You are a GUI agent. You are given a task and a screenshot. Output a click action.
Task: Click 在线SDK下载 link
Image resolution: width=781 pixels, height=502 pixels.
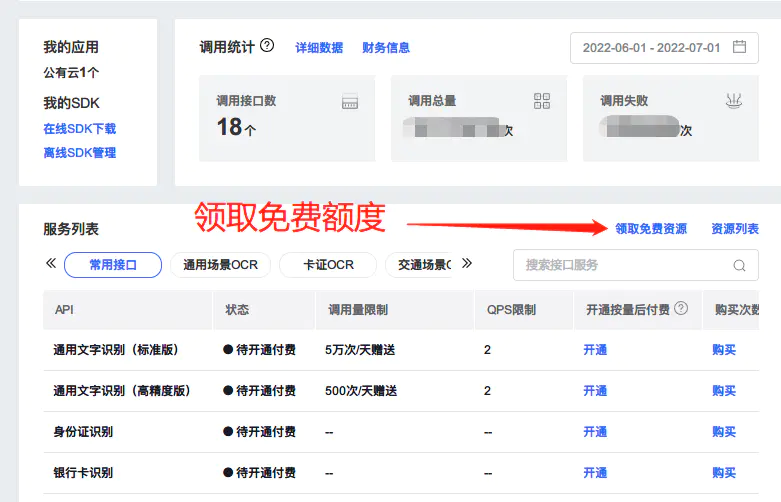click(80, 129)
